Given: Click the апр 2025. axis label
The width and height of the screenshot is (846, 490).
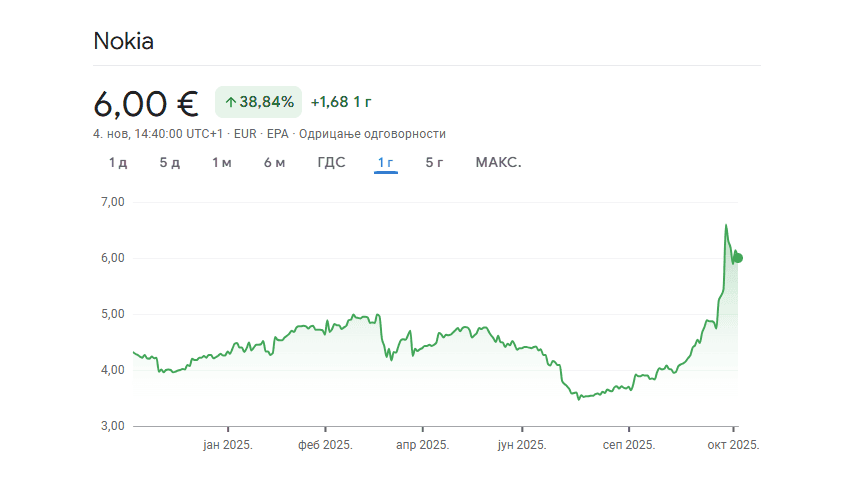Looking at the screenshot, I should pos(423,445).
